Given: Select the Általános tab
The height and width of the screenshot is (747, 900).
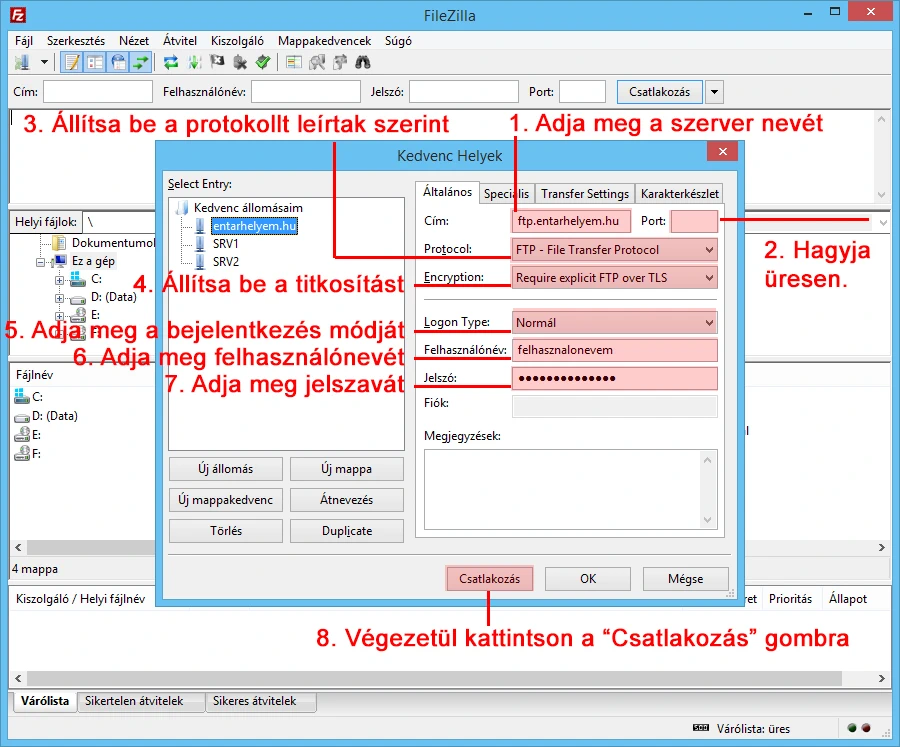Looking at the screenshot, I should tap(448, 192).
